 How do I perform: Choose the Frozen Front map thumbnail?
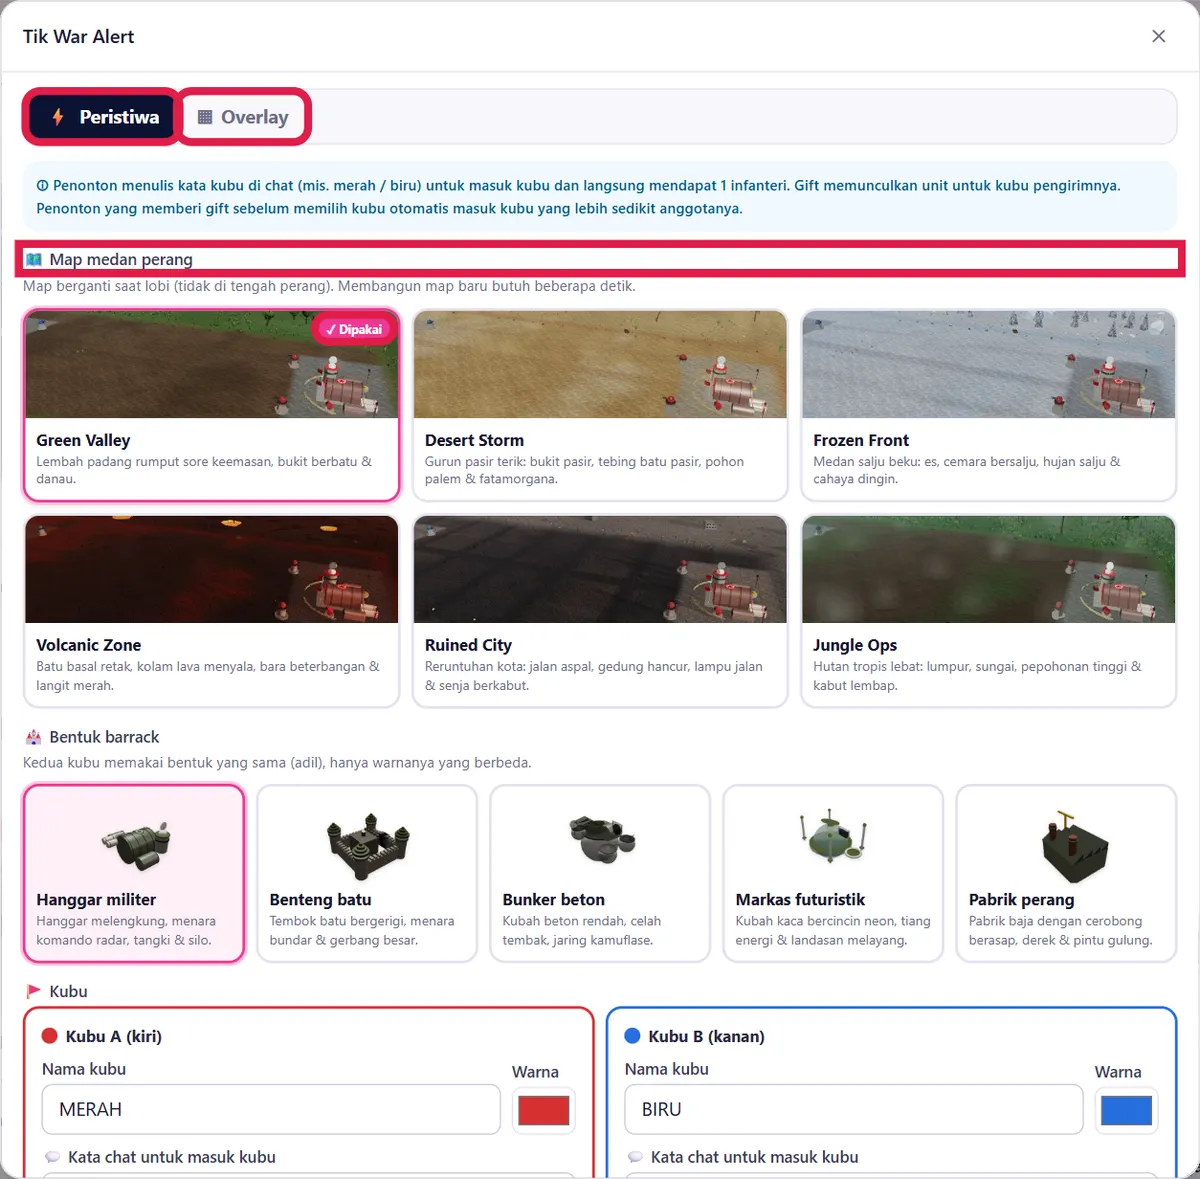click(989, 365)
